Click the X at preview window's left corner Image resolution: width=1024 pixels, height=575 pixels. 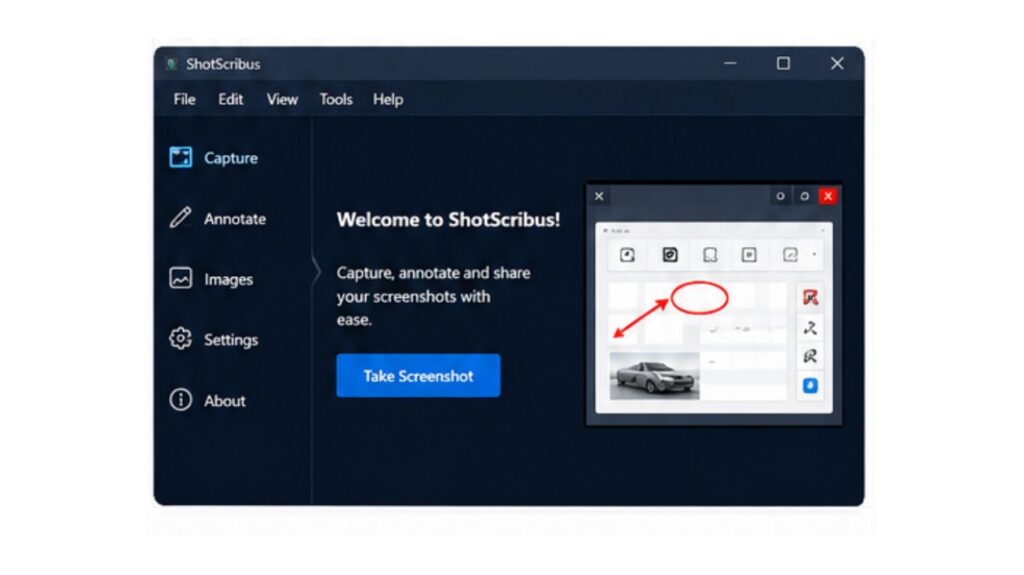pyautogui.click(x=599, y=196)
